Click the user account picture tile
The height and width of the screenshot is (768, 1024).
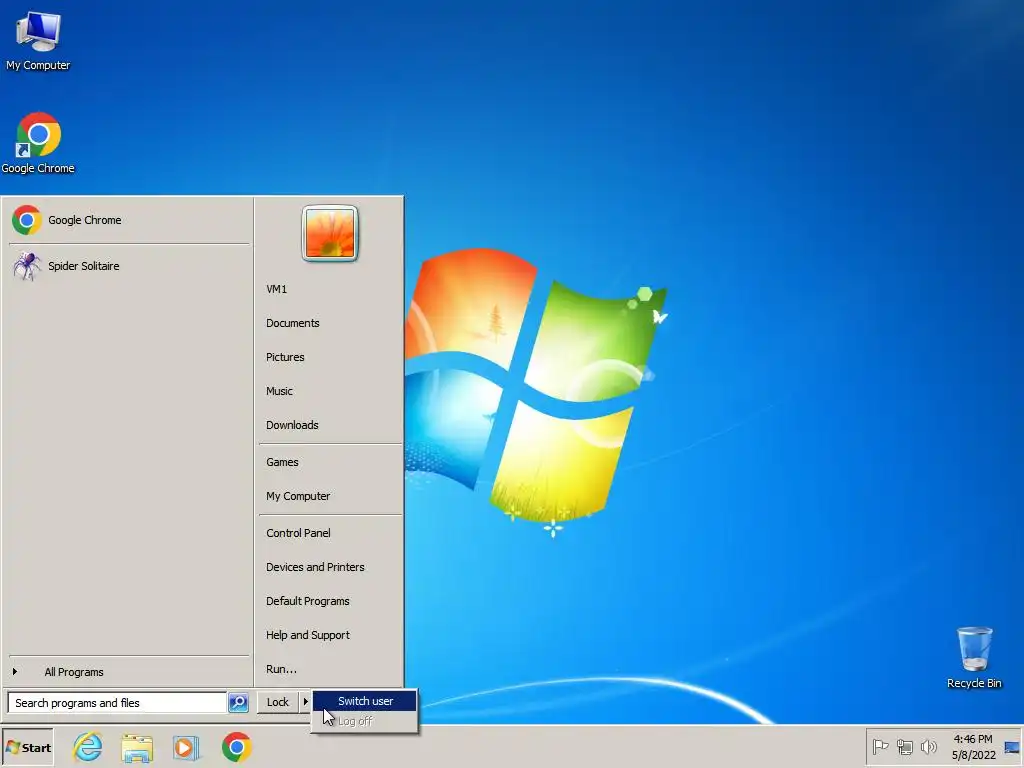pos(330,233)
